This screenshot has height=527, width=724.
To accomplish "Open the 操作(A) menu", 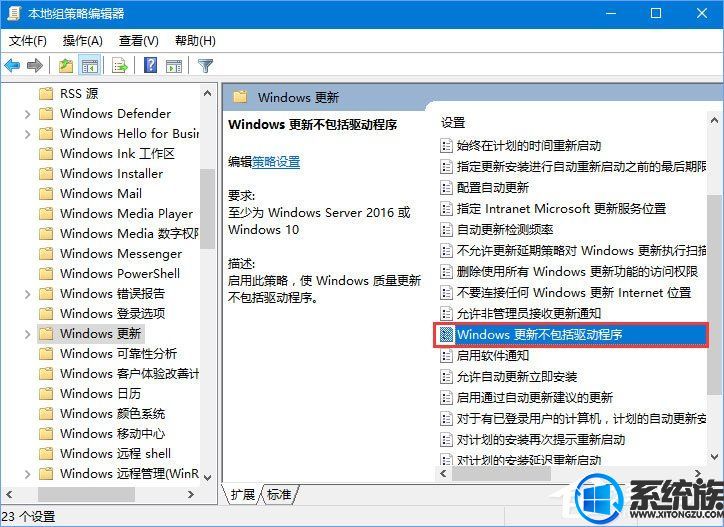I will click(x=83, y=41).
